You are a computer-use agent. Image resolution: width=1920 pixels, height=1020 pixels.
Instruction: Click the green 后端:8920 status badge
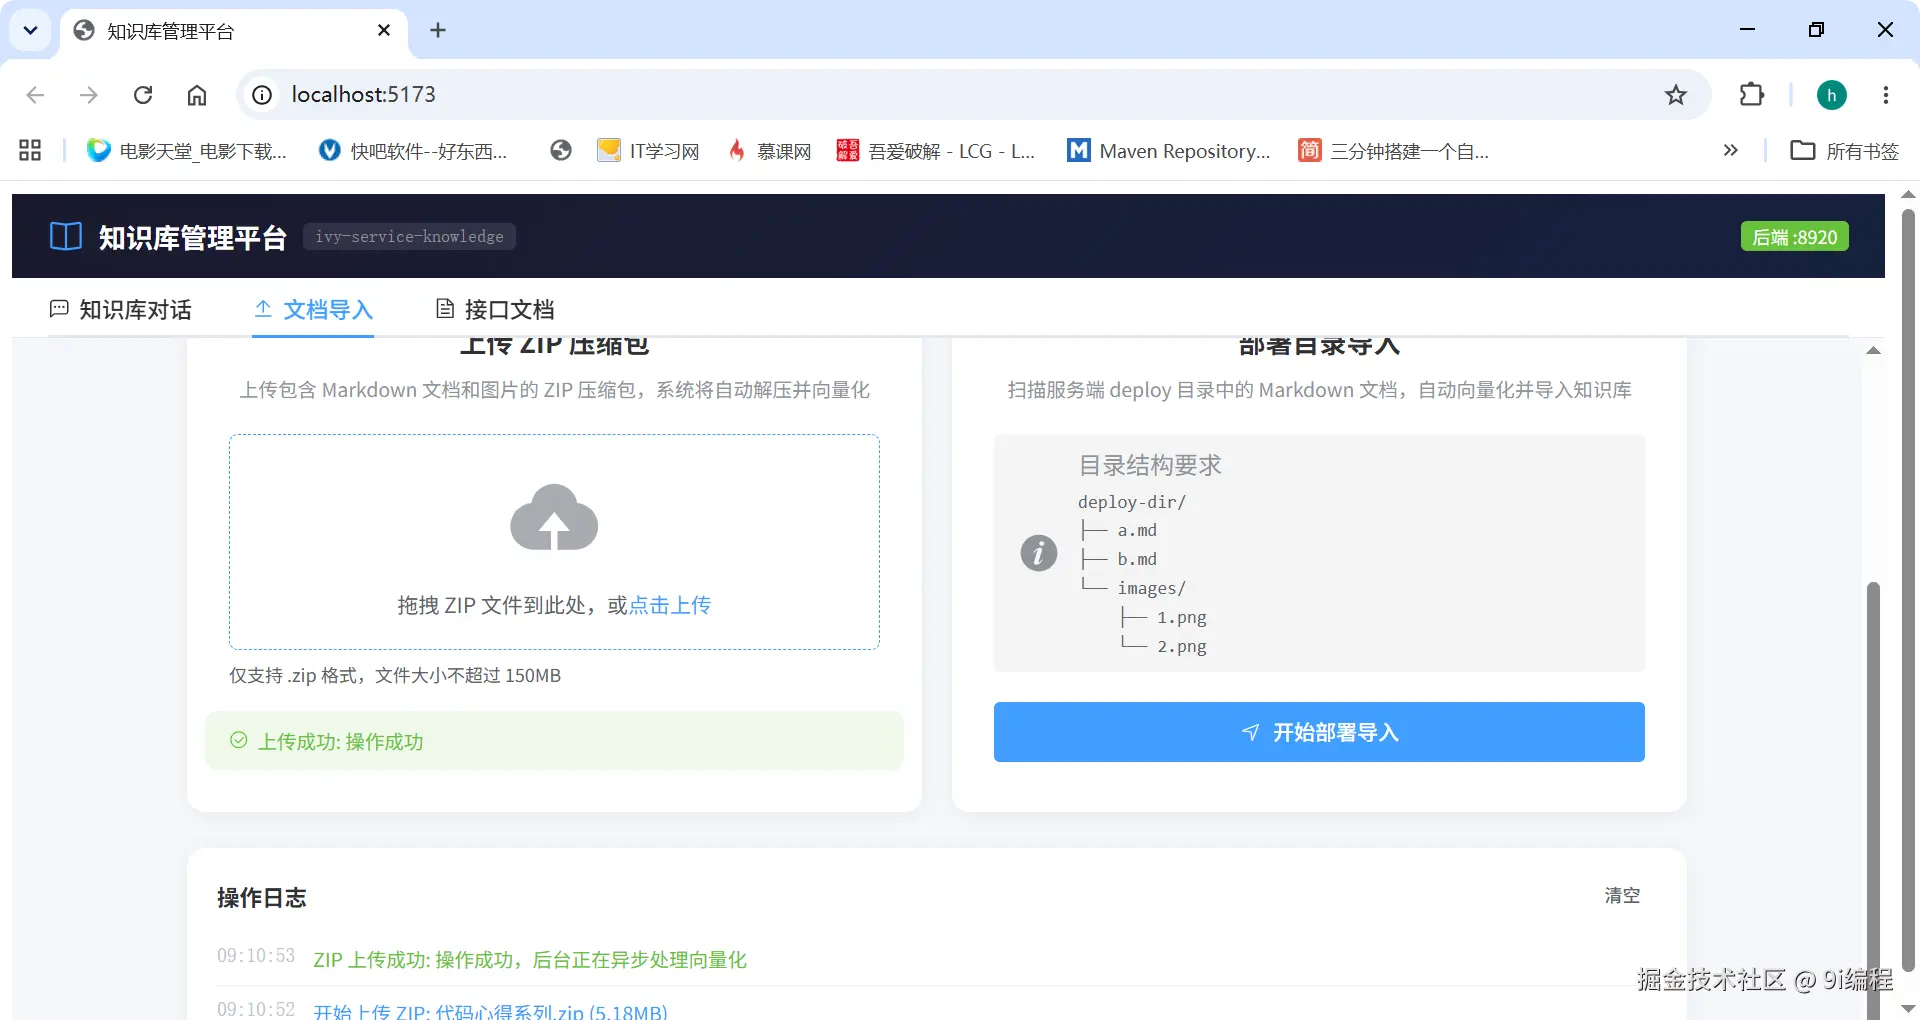point(1795,237)
